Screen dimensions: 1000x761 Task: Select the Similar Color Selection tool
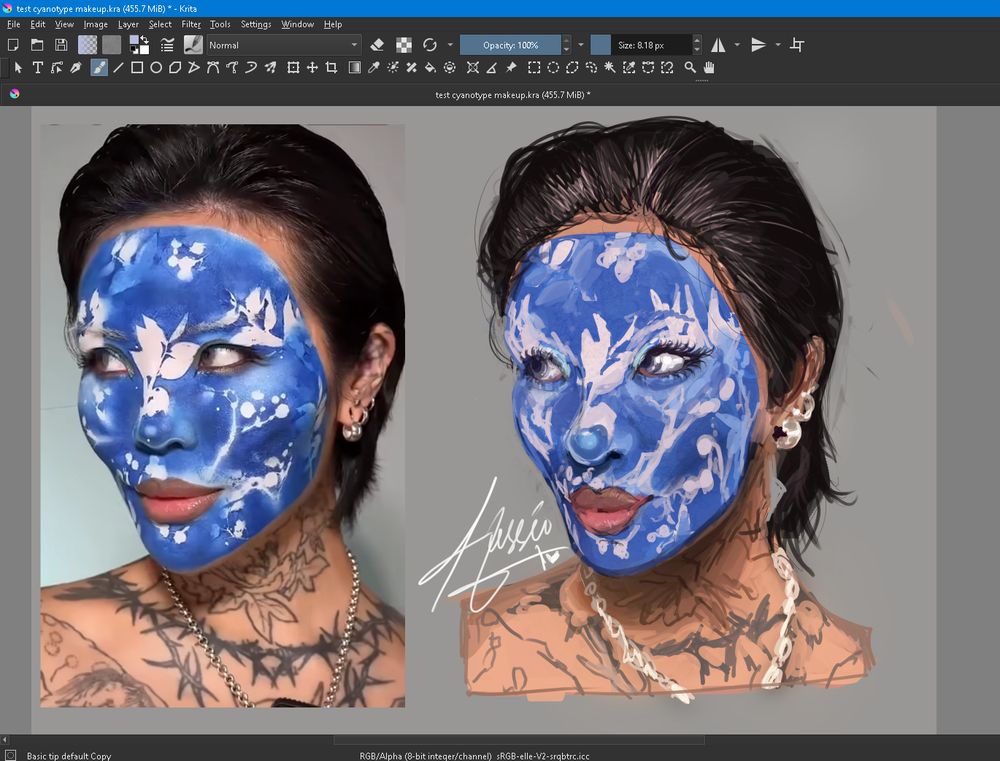tap(629, 68)
